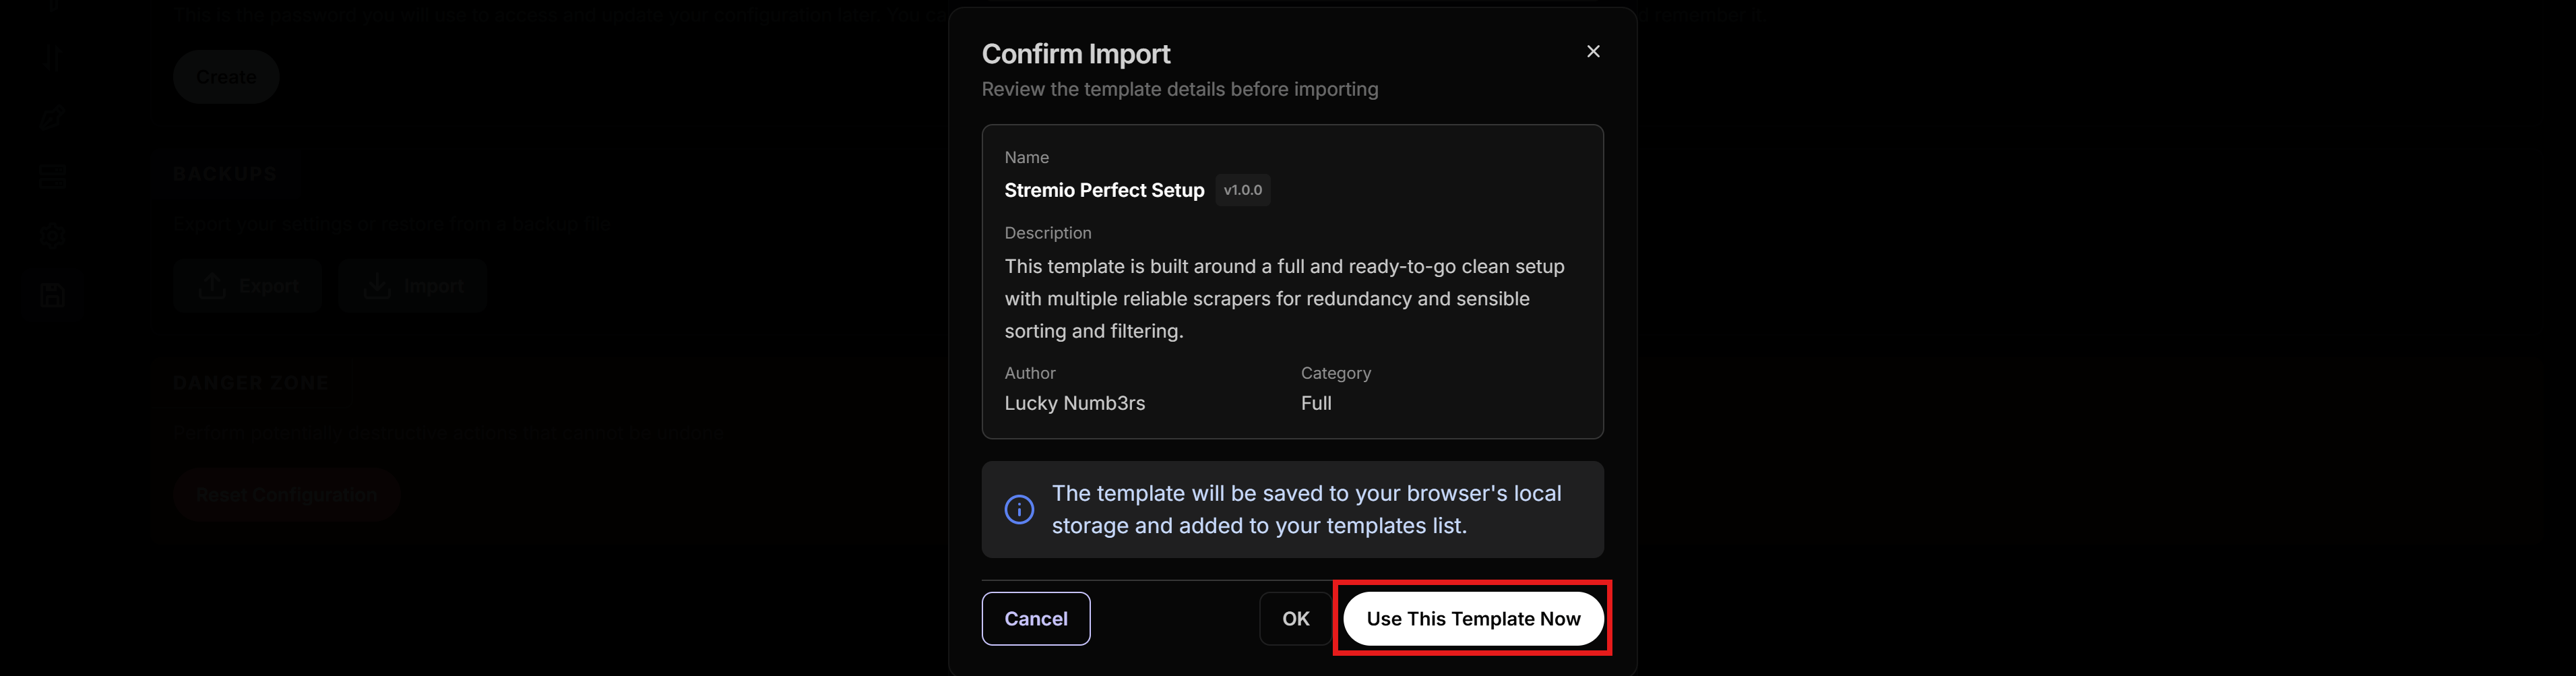Viewport: 2576px width, 676px height.
Task: Open the stacked rows sidebar icon
Action: click(53, 177)
